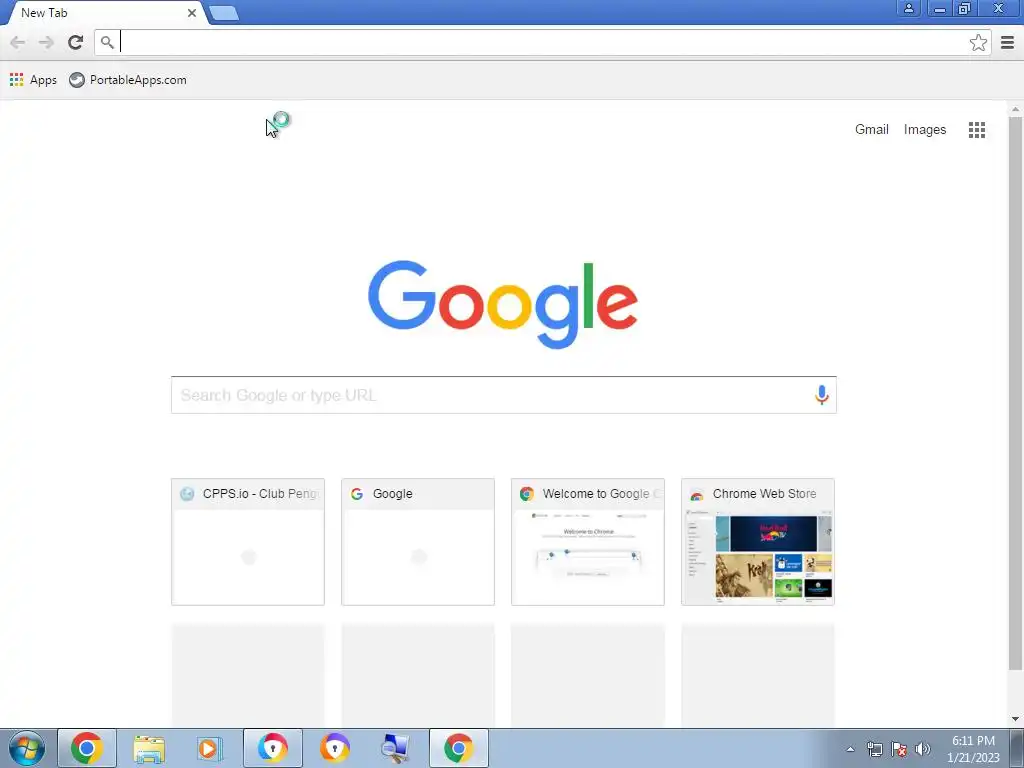This screenshot has width=1024, height=768.
Task: Click the back navigation arrow
Action: 18,42
